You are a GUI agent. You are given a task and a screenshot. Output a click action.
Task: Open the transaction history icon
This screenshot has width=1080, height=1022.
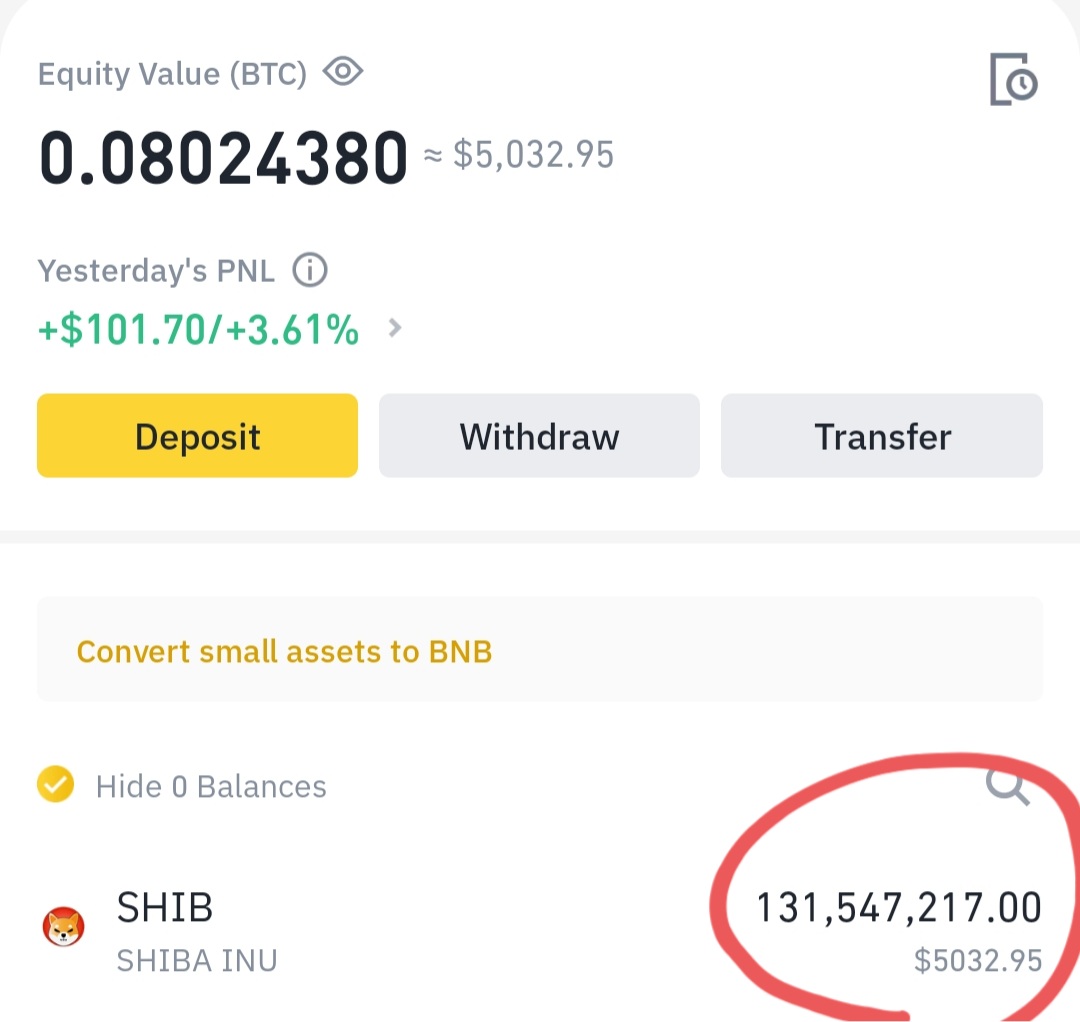[x=1013, y=79]
